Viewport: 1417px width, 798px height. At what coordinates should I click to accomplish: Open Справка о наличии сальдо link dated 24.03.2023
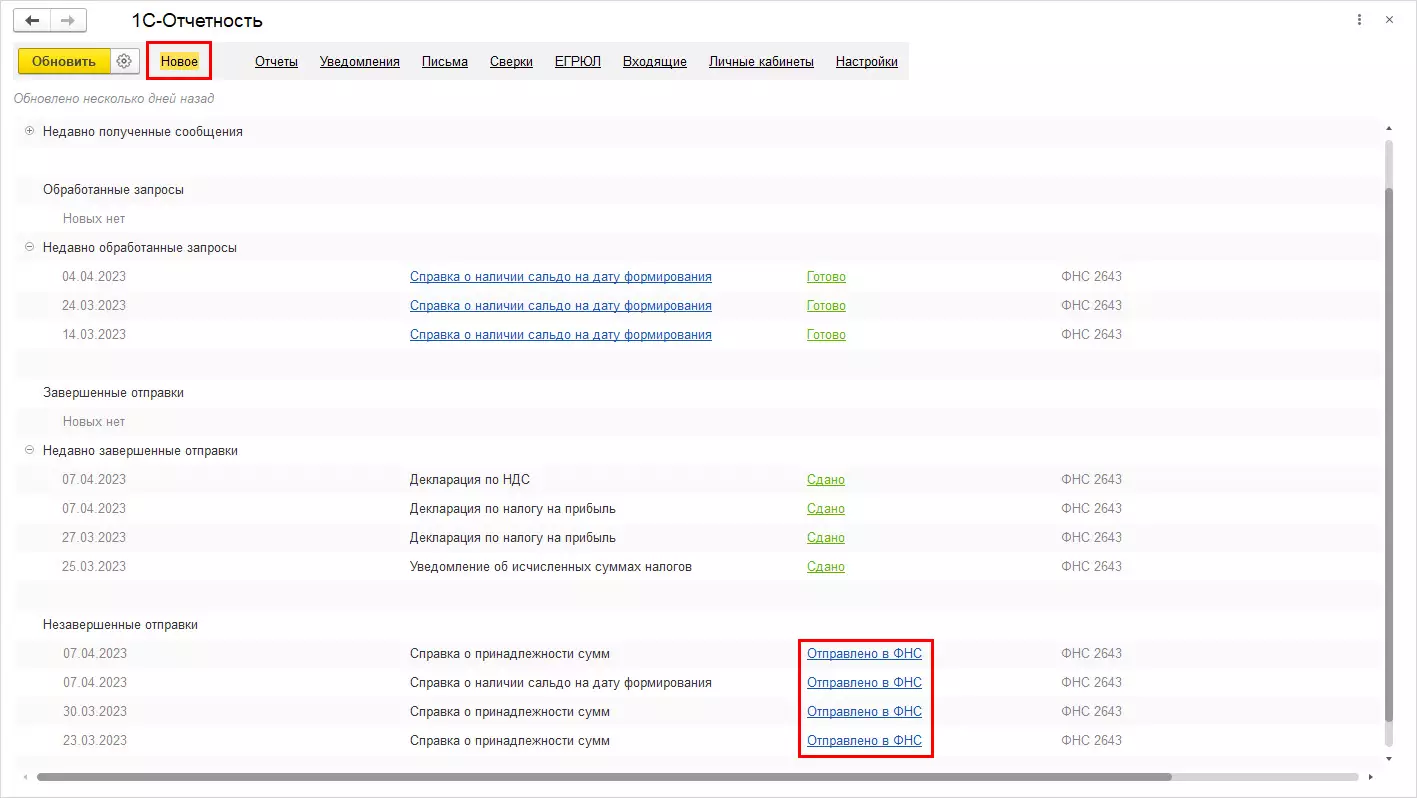(x=561, y=305)
